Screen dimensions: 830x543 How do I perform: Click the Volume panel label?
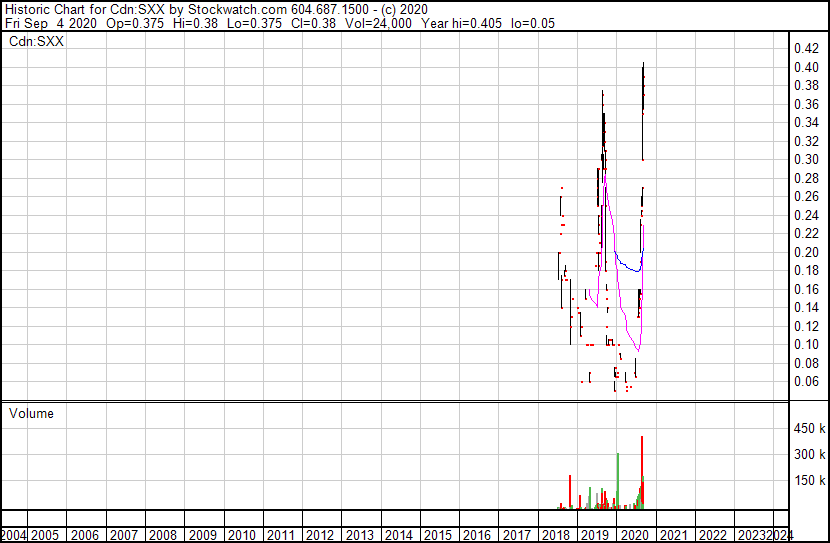click(x=31, y=413)
